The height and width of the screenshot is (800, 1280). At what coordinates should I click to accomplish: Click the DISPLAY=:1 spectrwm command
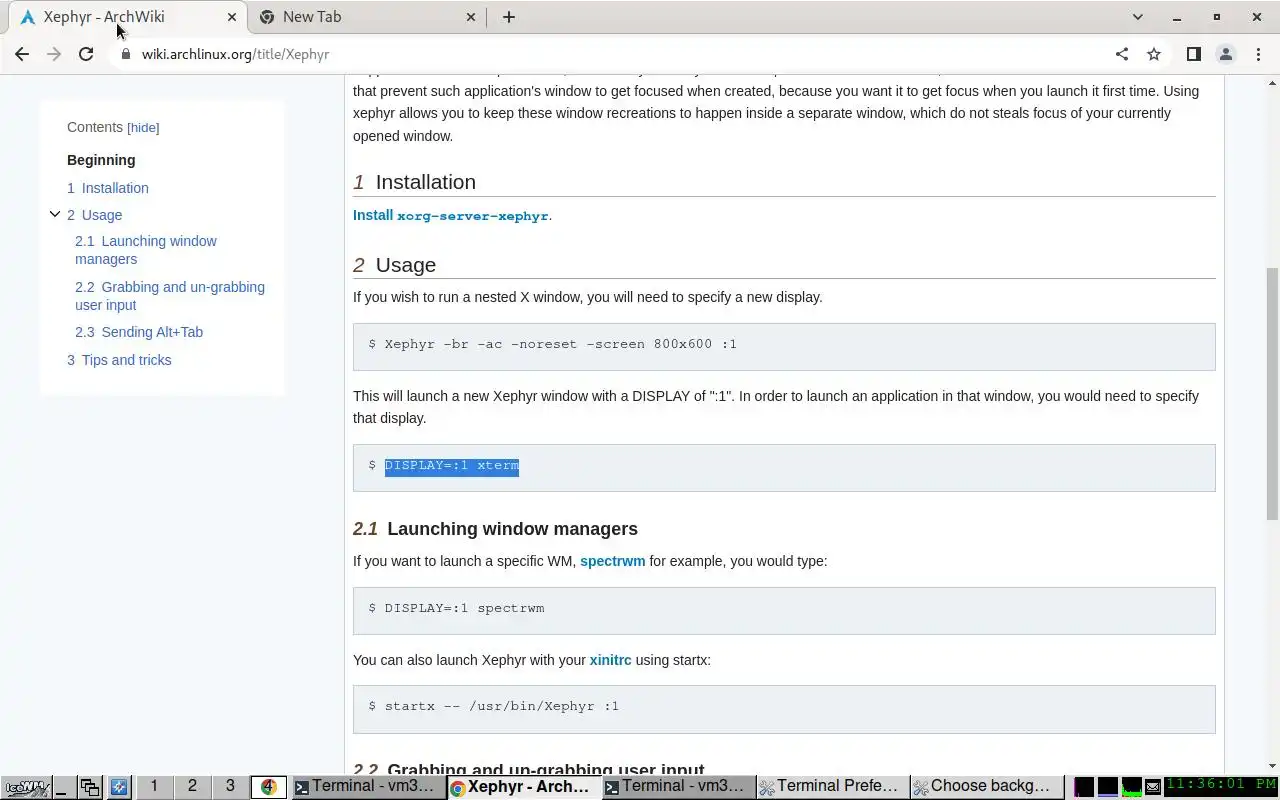464,608
